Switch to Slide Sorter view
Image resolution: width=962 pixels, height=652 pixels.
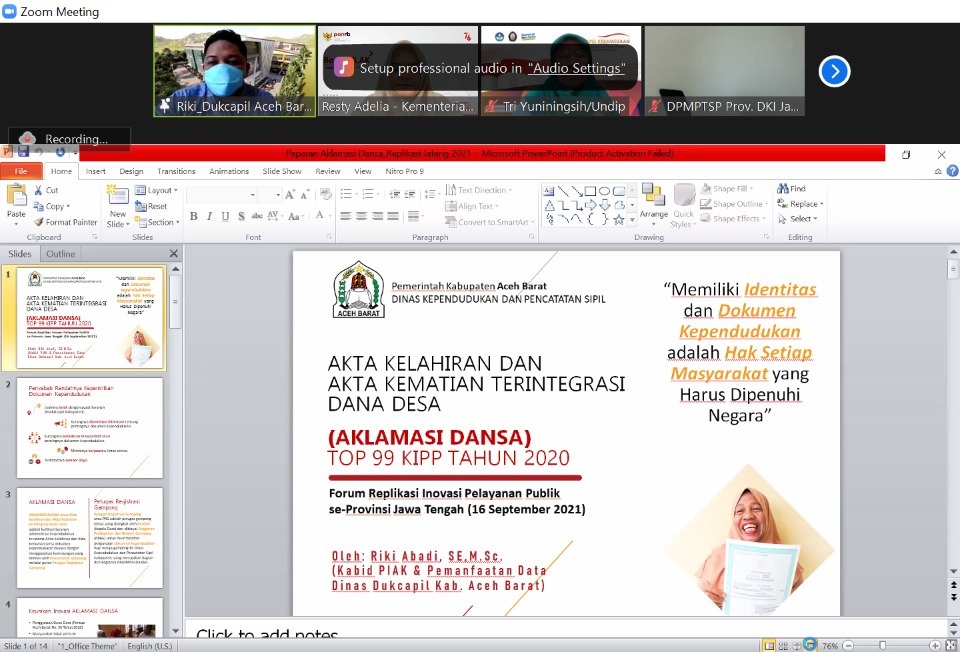click(x=783, y=646)
